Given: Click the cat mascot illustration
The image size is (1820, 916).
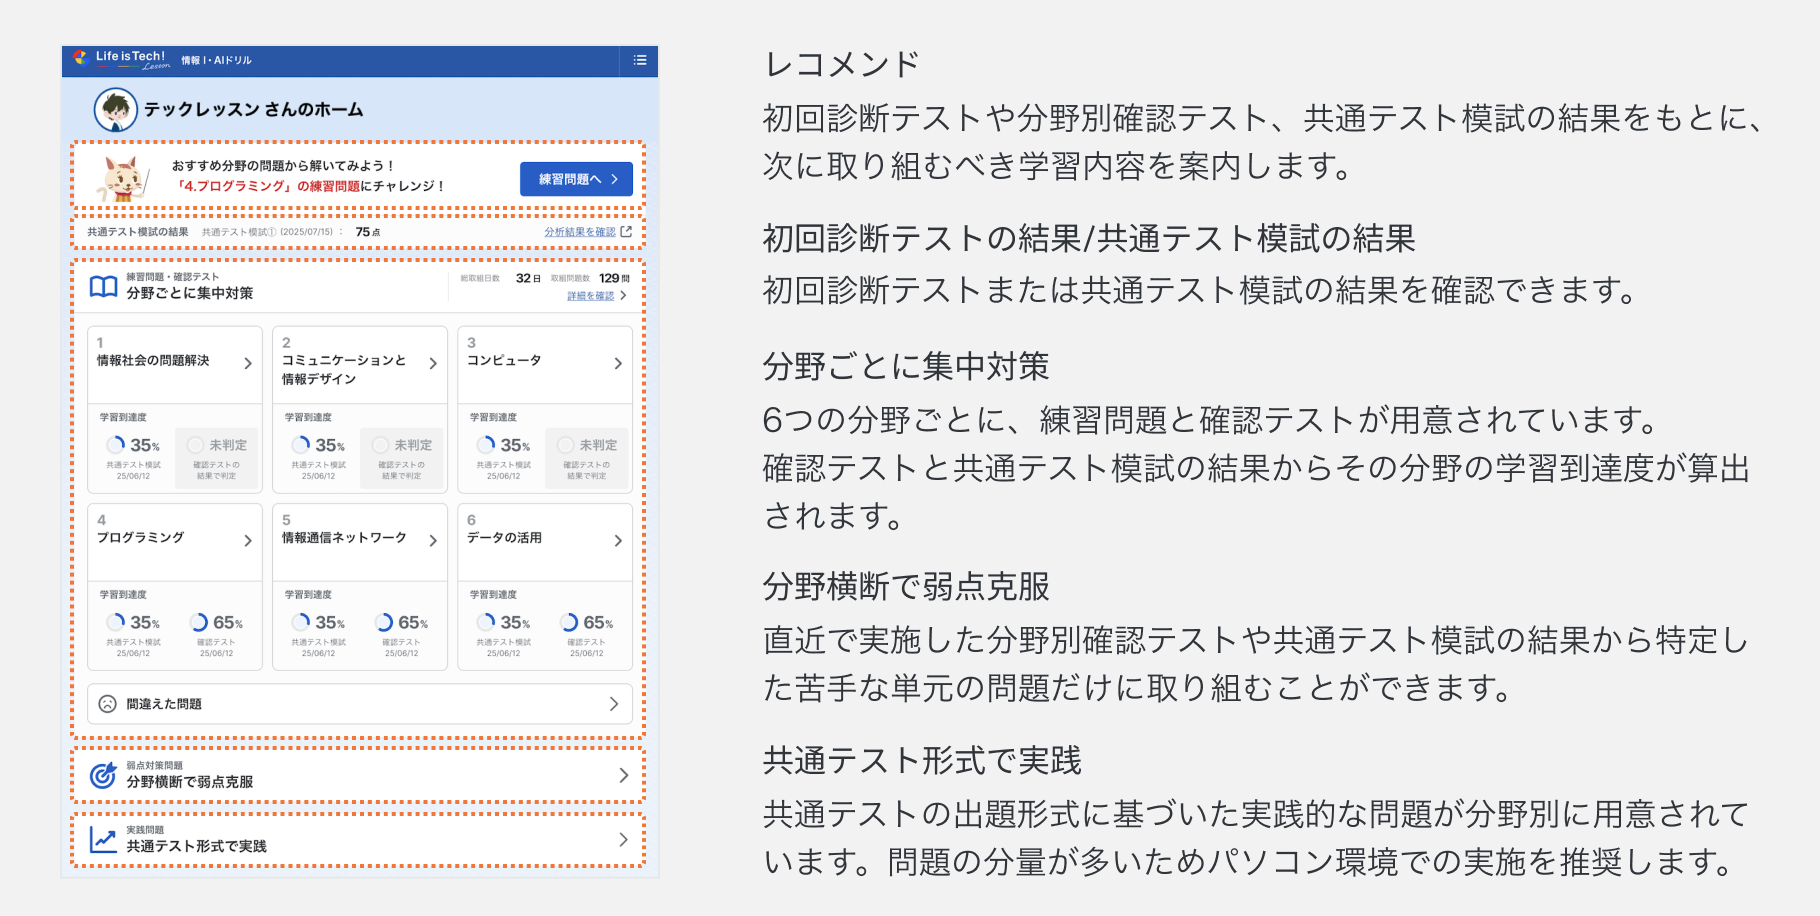Looking at the screenshot, I should [x=122, y=178].
